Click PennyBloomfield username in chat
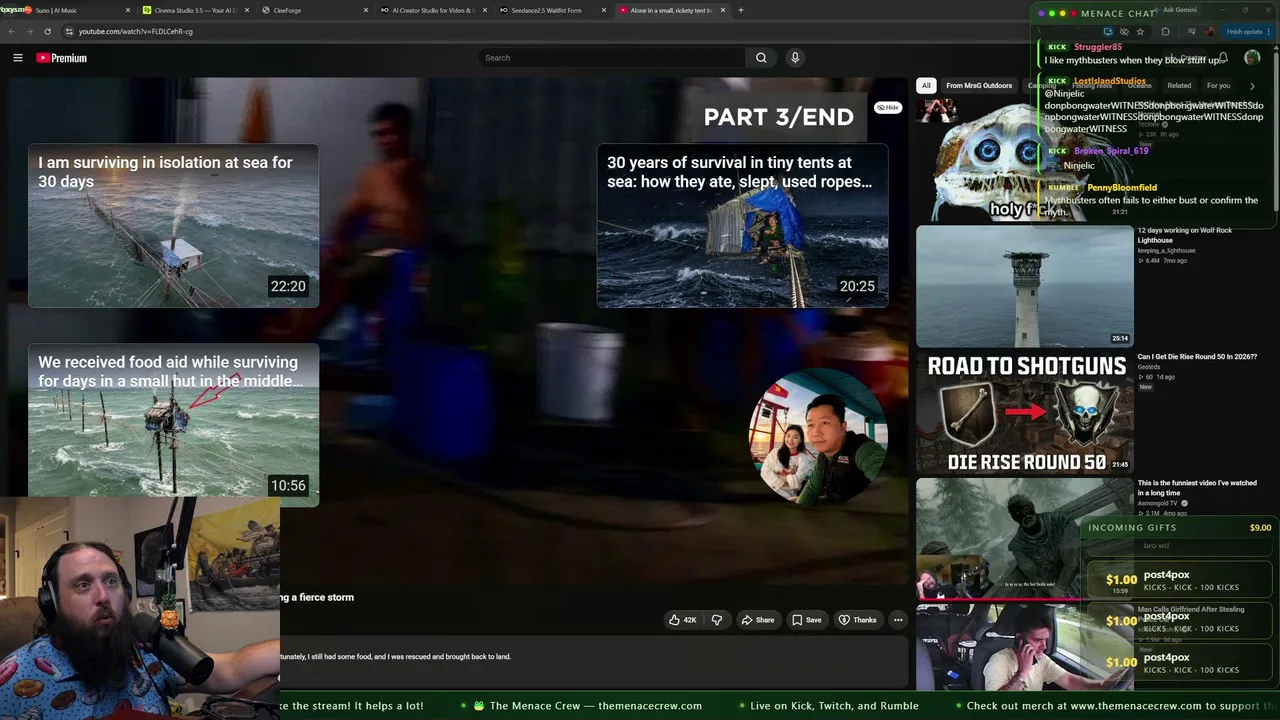This screenshot has width=1280, height=720. [1122, 187]
